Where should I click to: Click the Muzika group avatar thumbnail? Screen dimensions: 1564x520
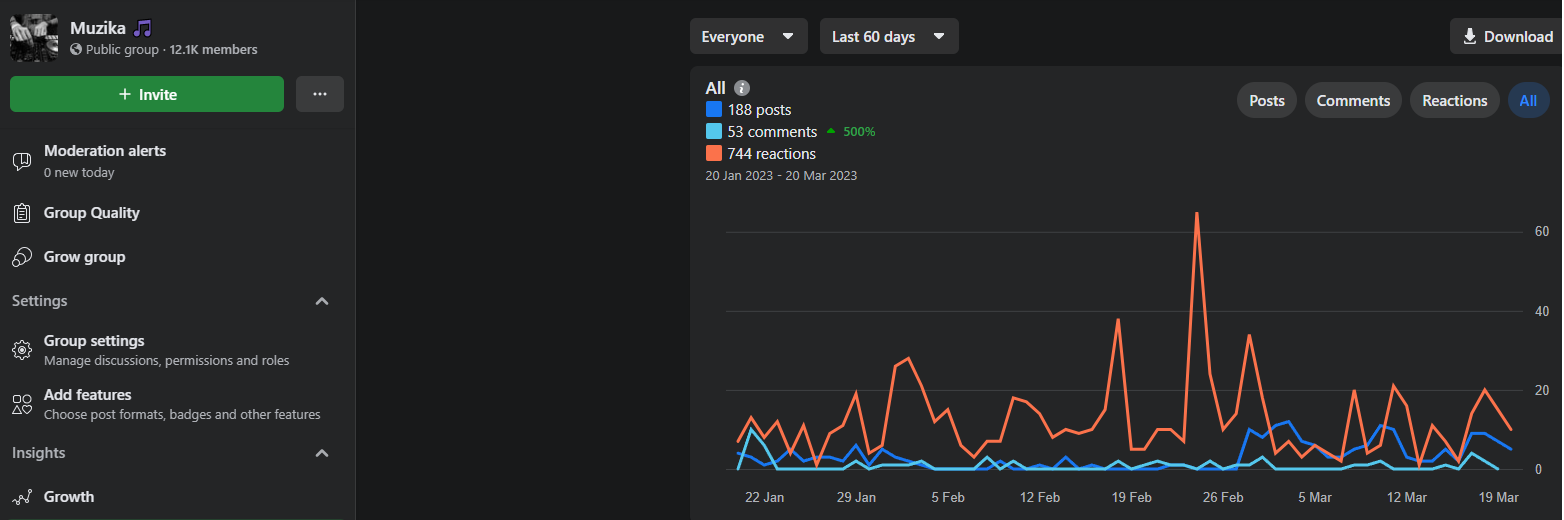pyautogui.click(x=34, y=38)
